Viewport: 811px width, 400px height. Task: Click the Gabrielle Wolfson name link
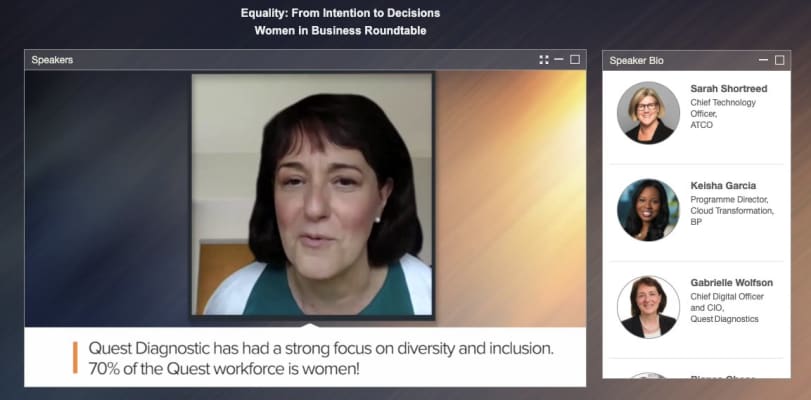coord(731,283)
